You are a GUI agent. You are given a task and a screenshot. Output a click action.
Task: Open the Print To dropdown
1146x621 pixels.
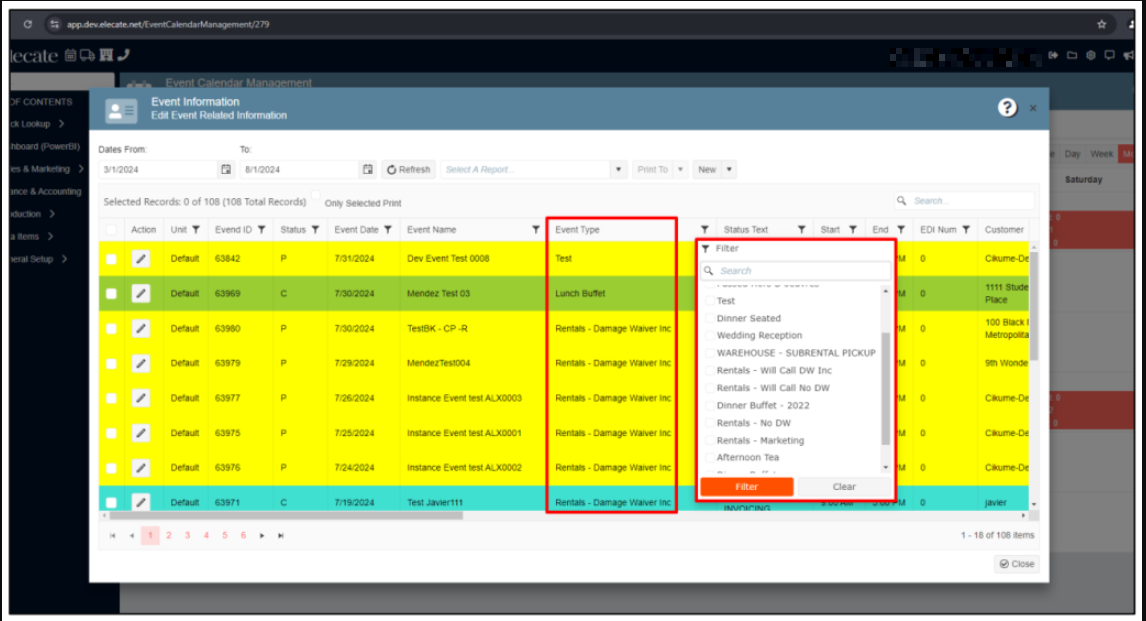click(x=681, y=170)
